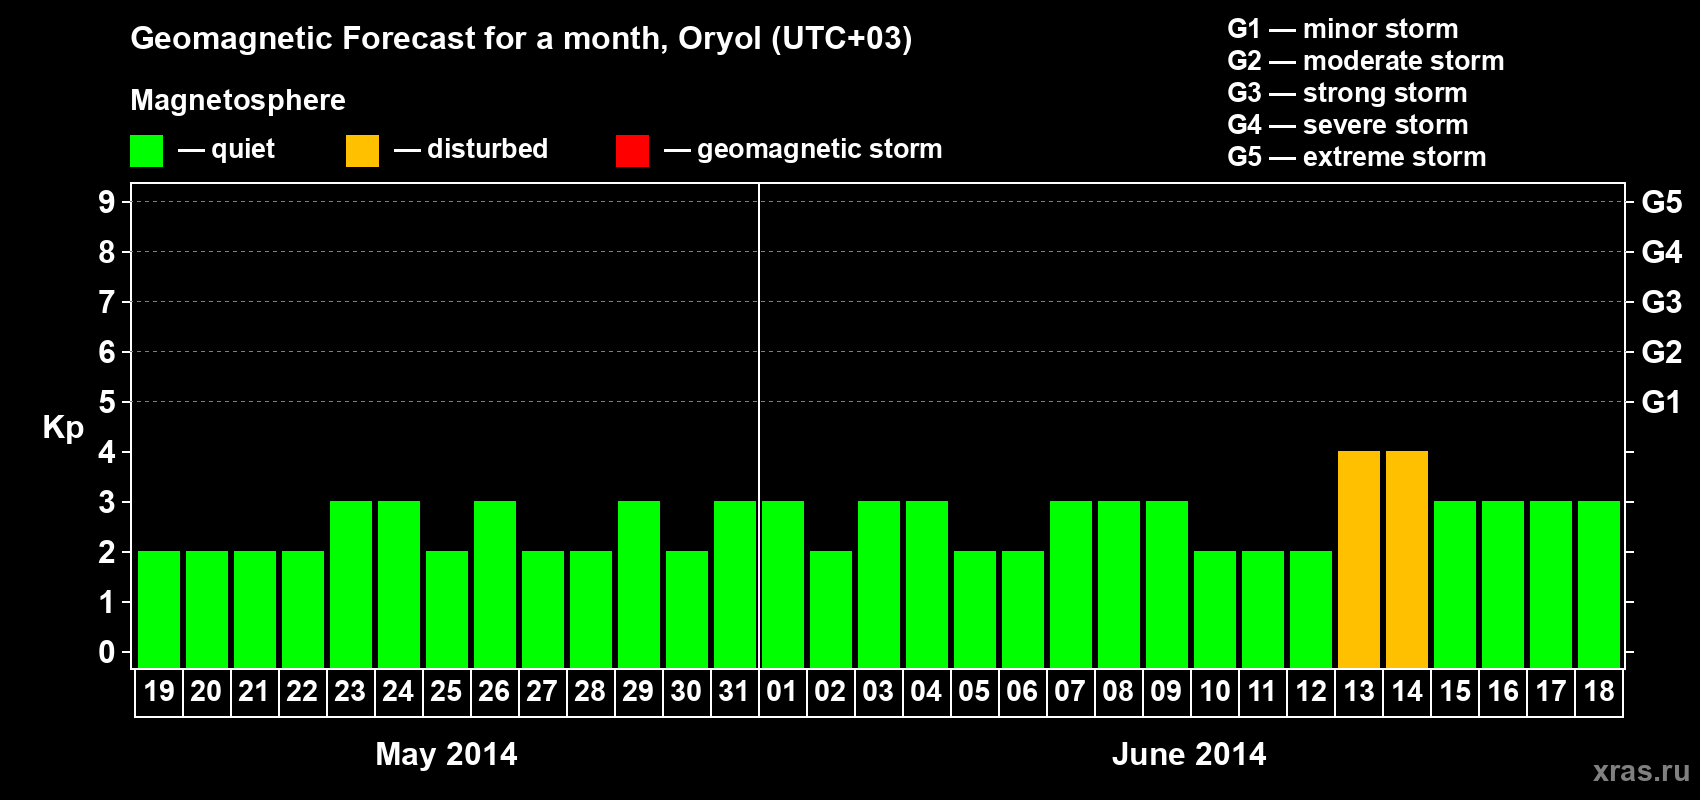
Task: Click the 'G1 — minor storm' legend text
Action: [1343, 29]
